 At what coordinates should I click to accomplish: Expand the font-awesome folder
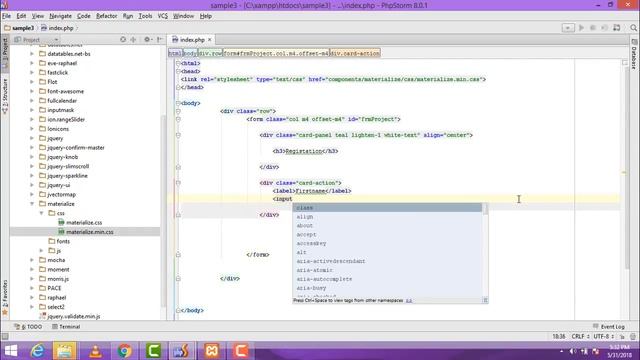pos(32,91)
